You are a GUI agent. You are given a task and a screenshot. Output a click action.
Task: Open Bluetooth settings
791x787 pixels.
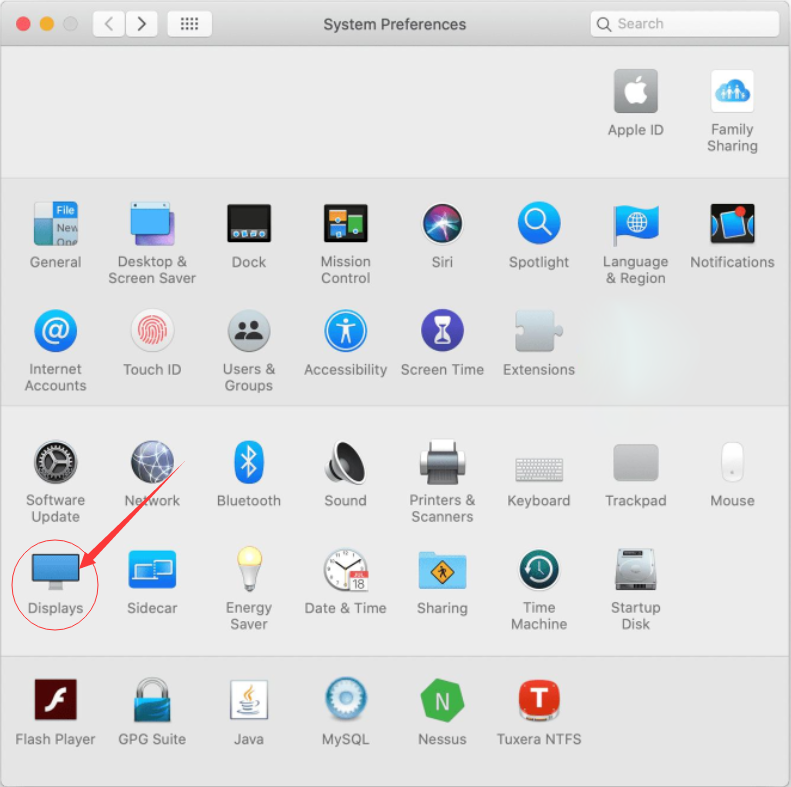coord(249,462)
